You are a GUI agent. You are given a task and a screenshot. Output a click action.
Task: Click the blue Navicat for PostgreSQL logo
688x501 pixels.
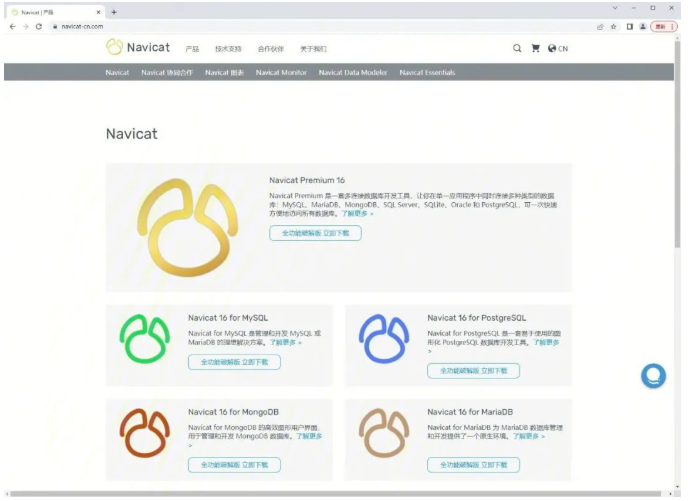[x=384, y=339]
